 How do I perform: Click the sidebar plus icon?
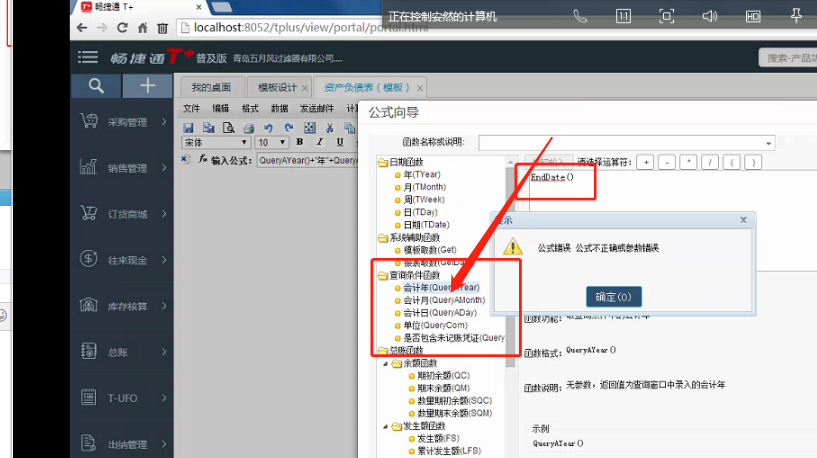147,85
